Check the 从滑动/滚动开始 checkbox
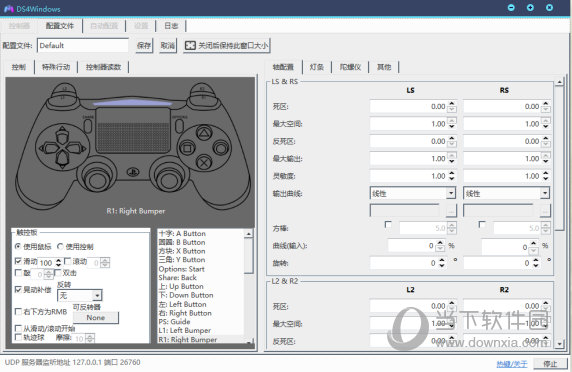The height and width of the screenshot is (372, 572). (18, 328)
